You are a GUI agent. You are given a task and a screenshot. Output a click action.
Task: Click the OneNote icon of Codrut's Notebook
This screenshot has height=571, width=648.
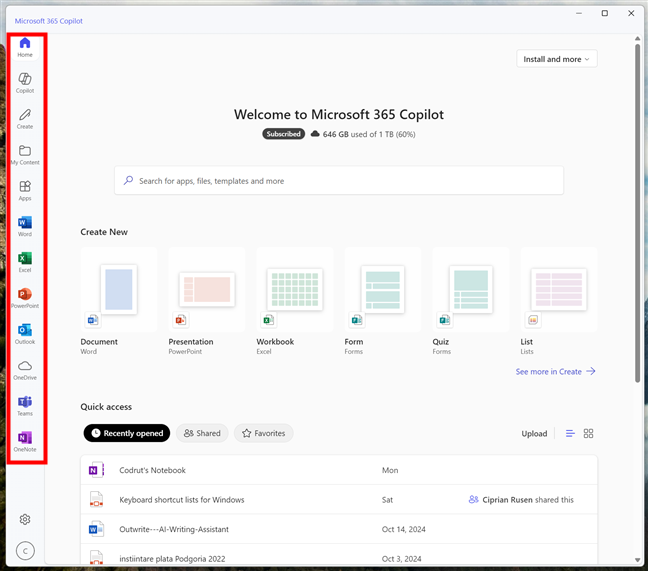click(x=96, y=470)
